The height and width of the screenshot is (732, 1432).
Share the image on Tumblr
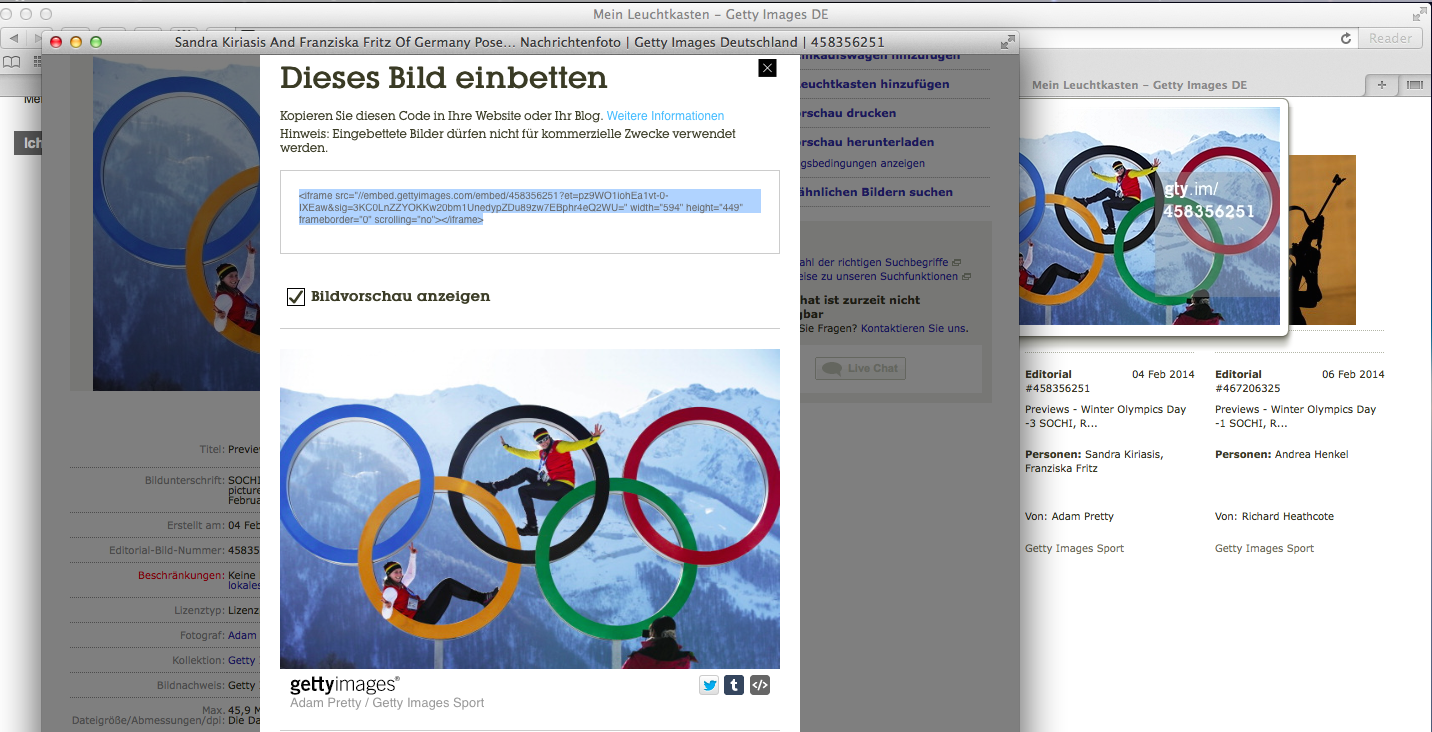734,685
